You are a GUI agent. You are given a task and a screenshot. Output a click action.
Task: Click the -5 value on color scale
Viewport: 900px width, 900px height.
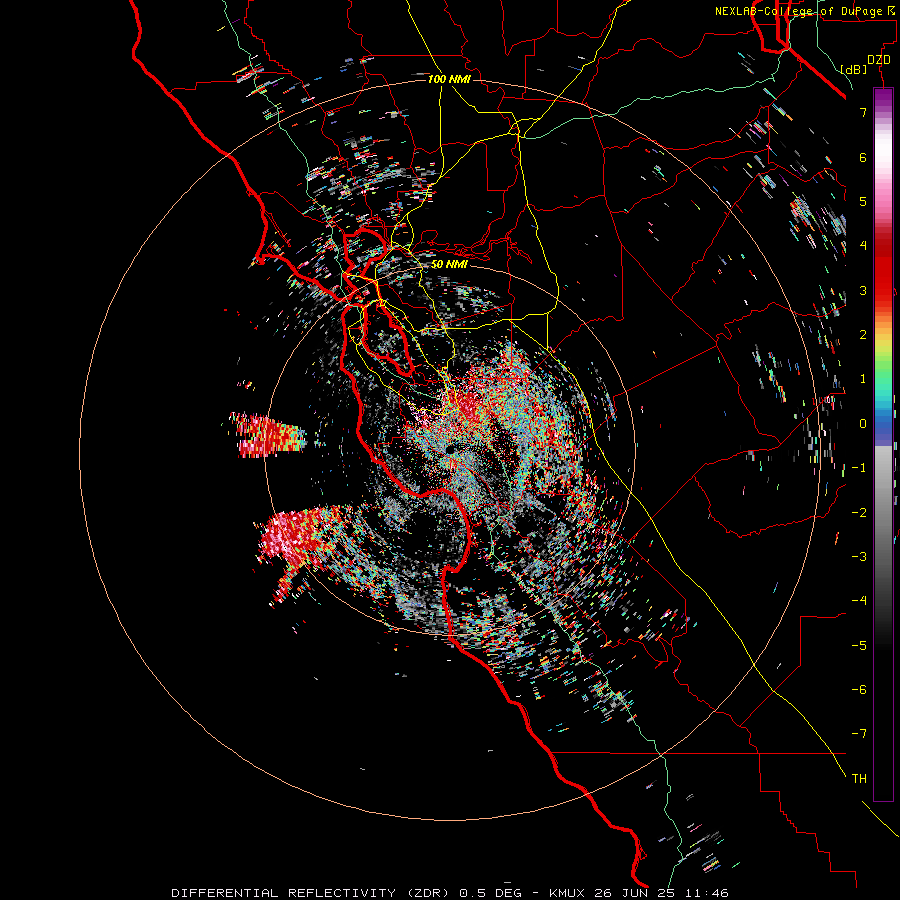[859, 646]
